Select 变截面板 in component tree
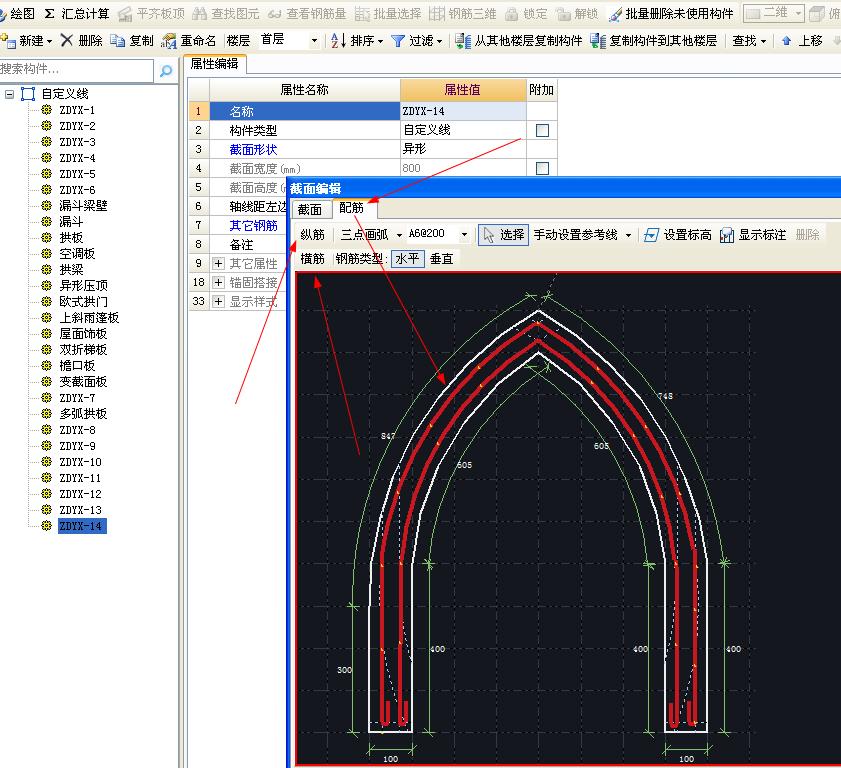This screenshot has width=841, height=768. click(x=83, y=381)
